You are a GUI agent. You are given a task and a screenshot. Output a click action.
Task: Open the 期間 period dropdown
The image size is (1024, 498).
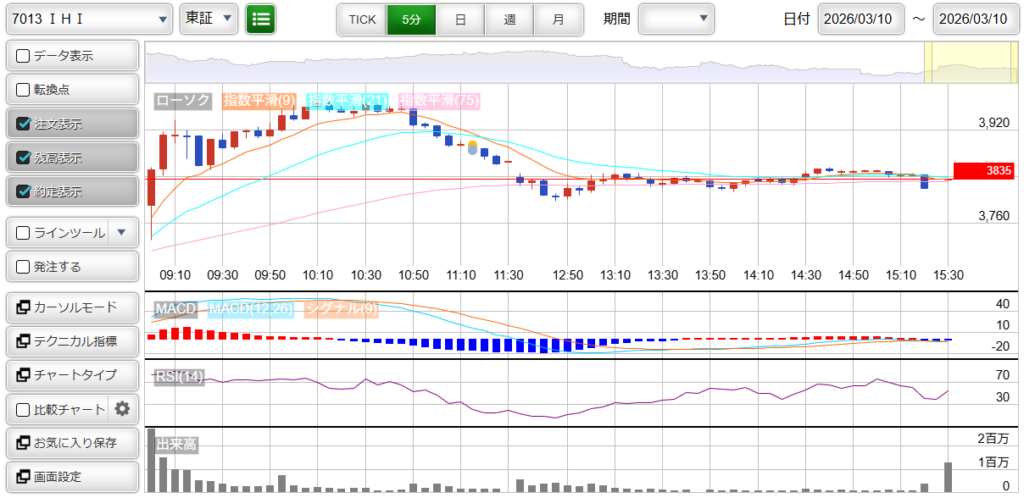click(677, 19)
